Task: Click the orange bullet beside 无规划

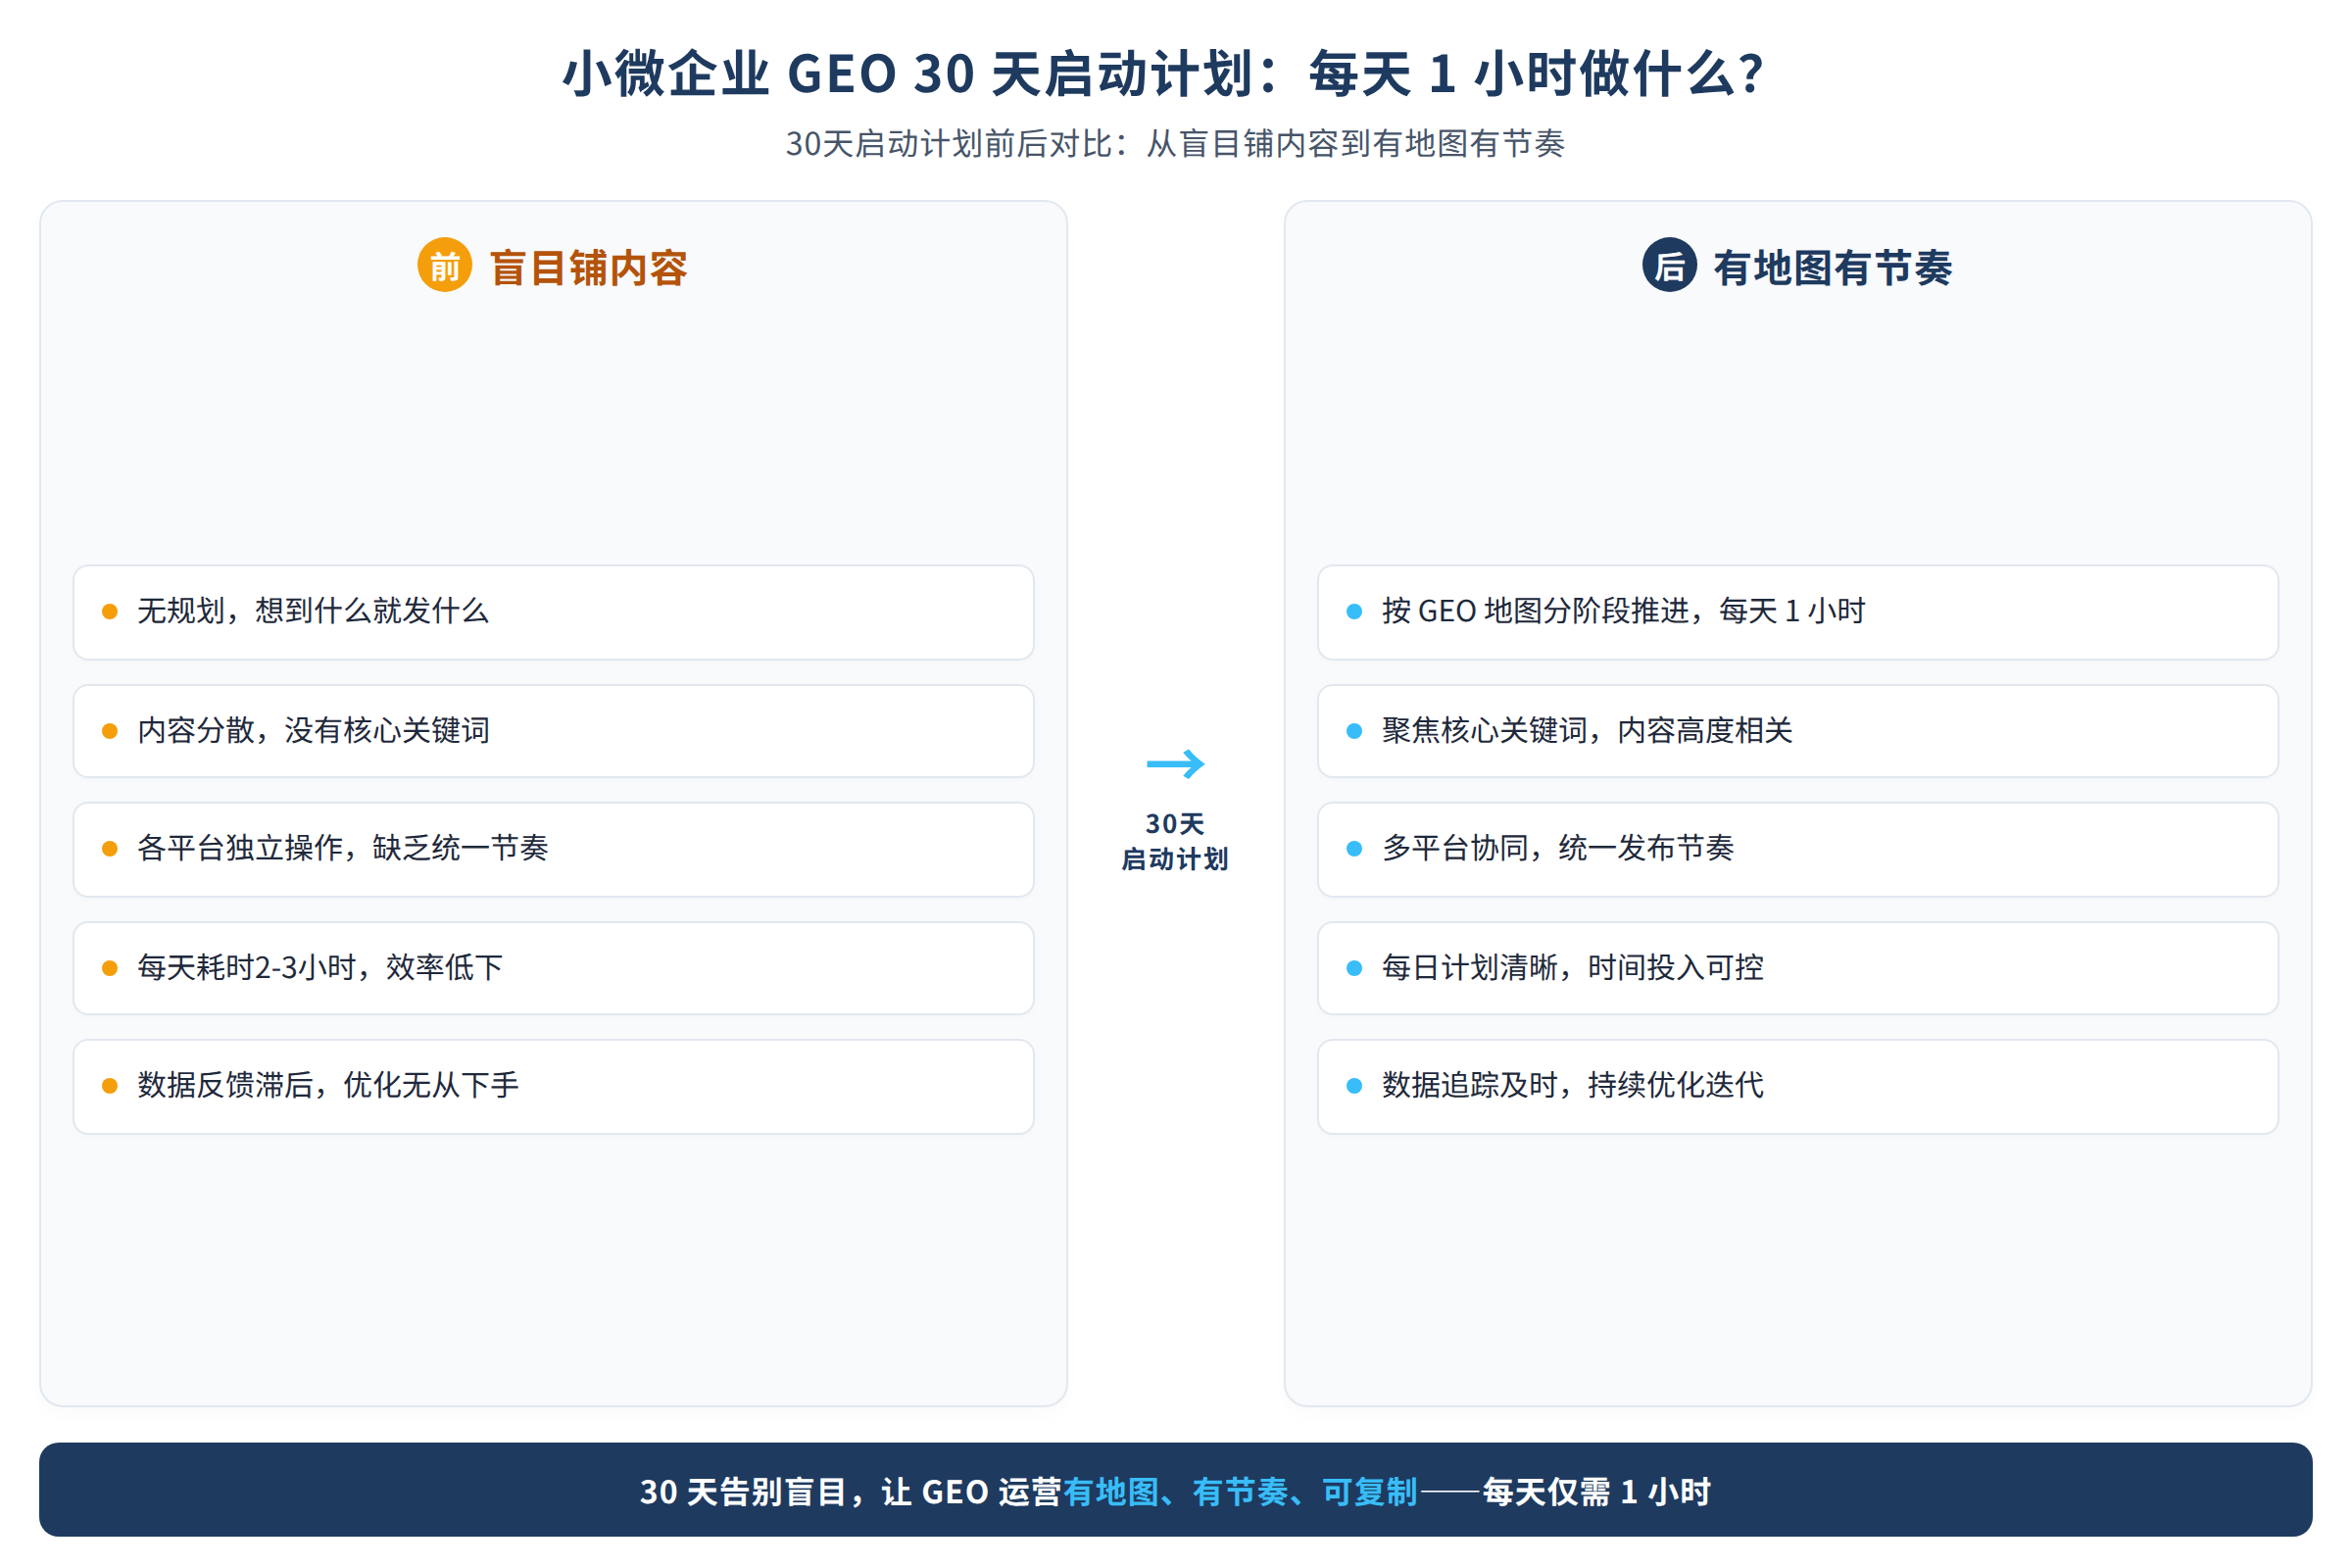Action: [110, 611]
